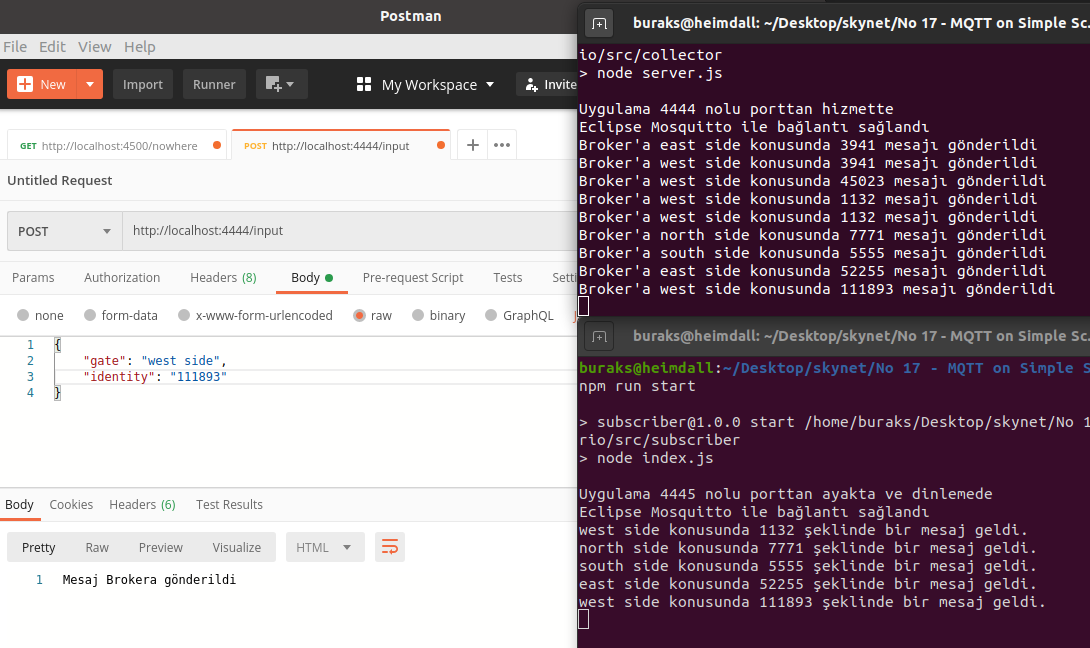Click the new window capture icon

click(x=281, y=84)
